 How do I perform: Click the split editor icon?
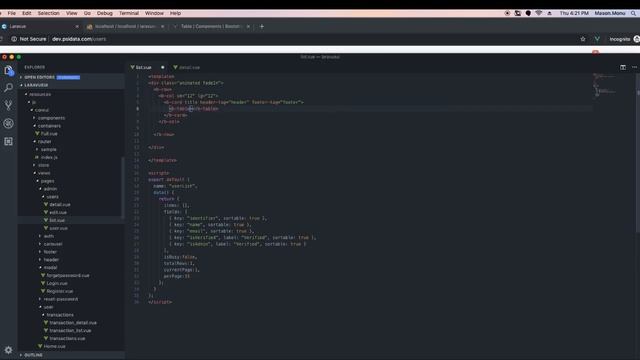(x=623, y=67)
